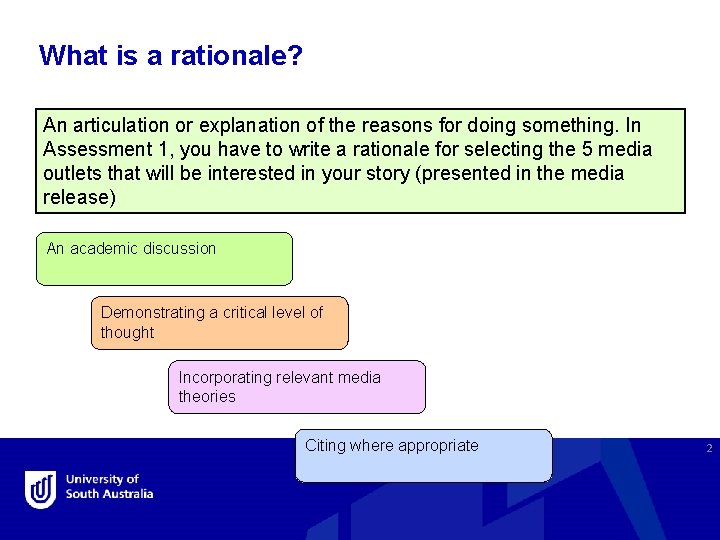Click the 'University of South Australia' text
This screenshot has width=720, height=540.
coord(109,486)
